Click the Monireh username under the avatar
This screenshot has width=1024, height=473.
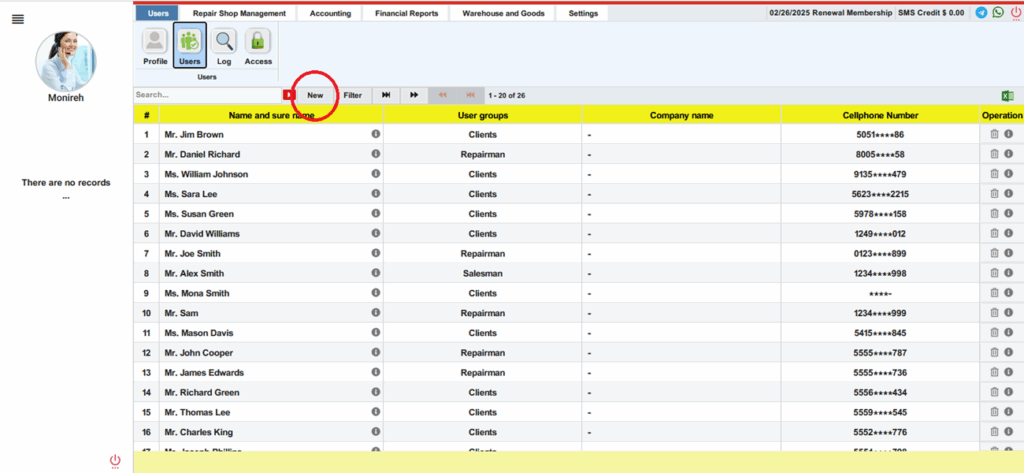[66, 98]
